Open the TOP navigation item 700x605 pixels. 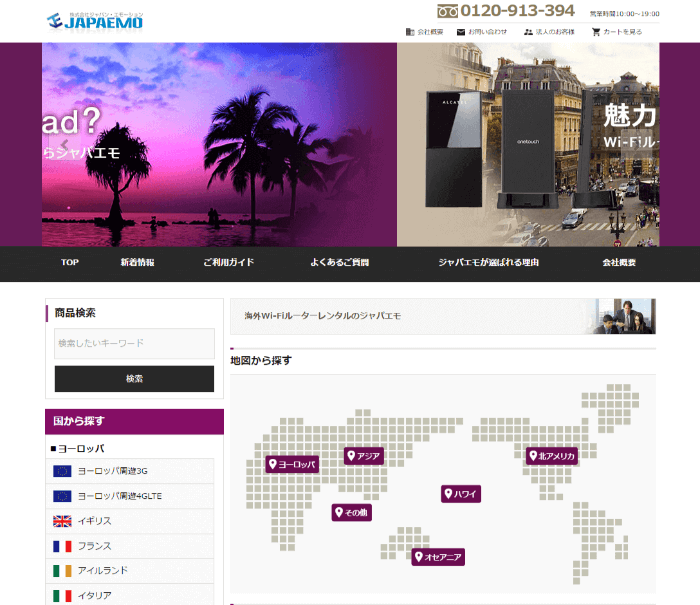pos(70,263)
